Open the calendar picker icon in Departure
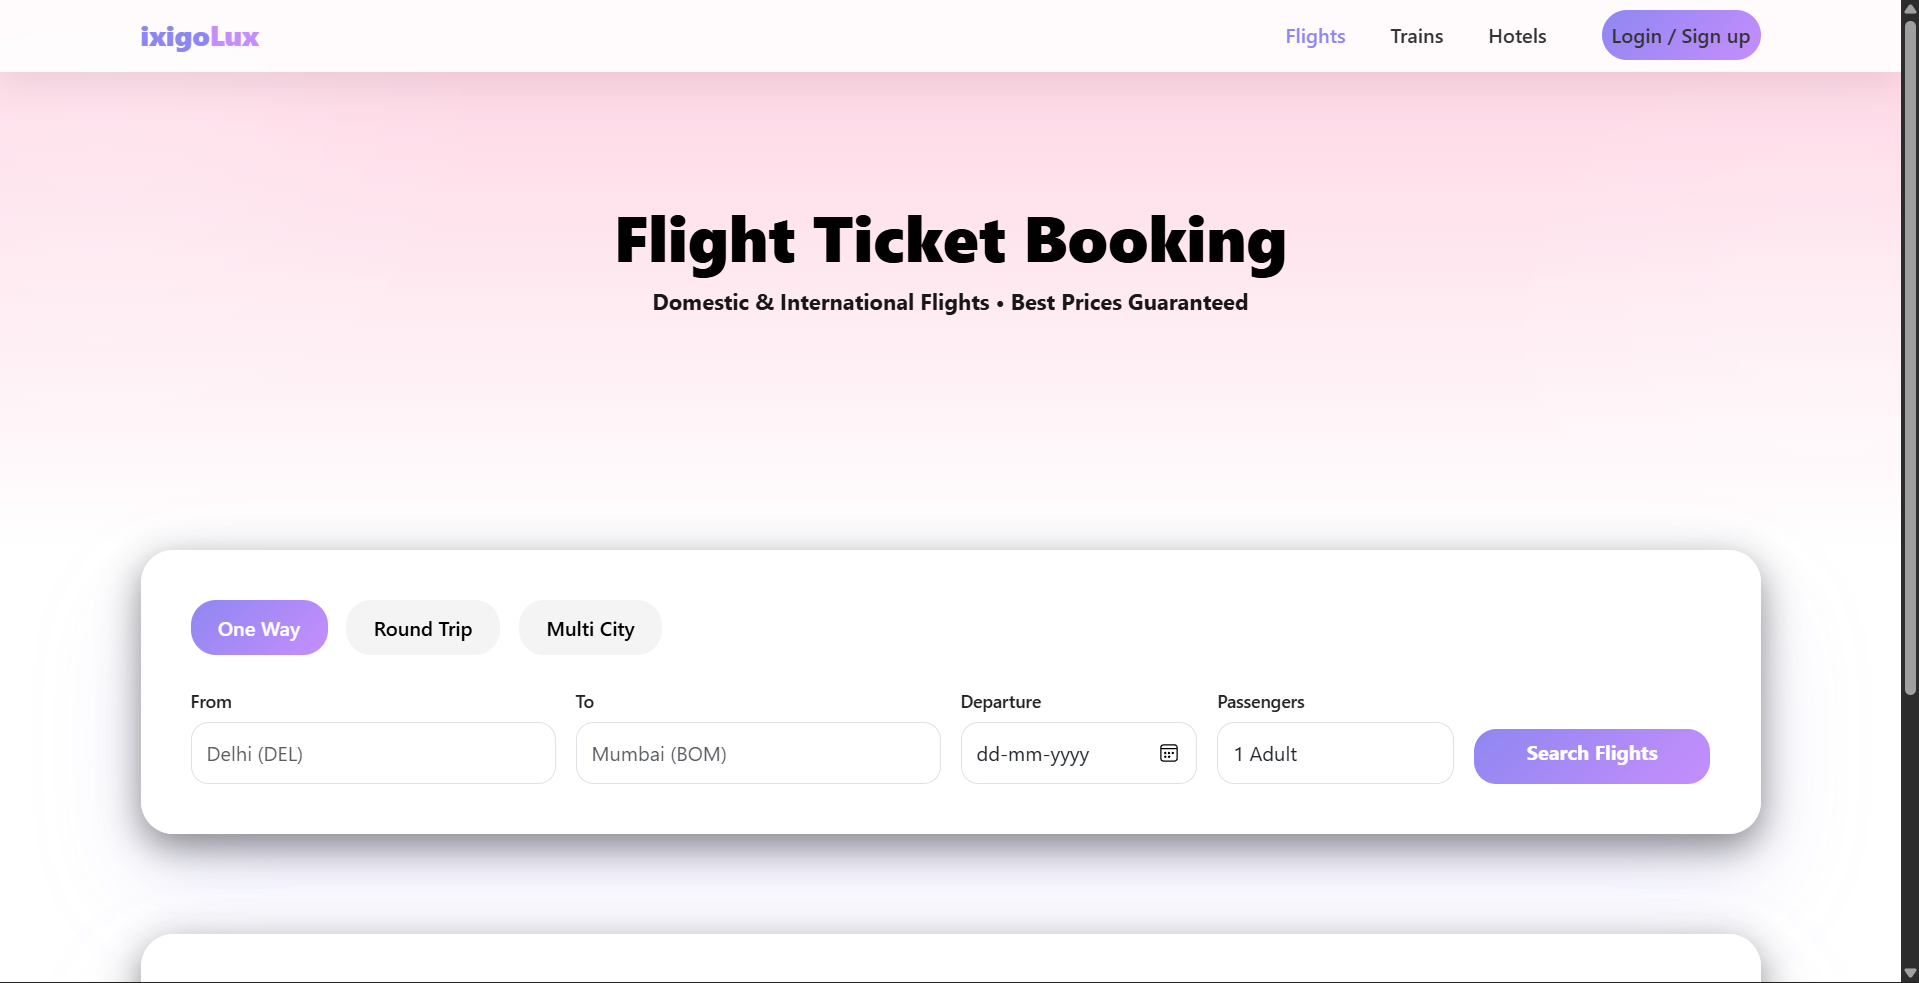The width and height of the screenshot is (1919, 983). [1168, 753]
